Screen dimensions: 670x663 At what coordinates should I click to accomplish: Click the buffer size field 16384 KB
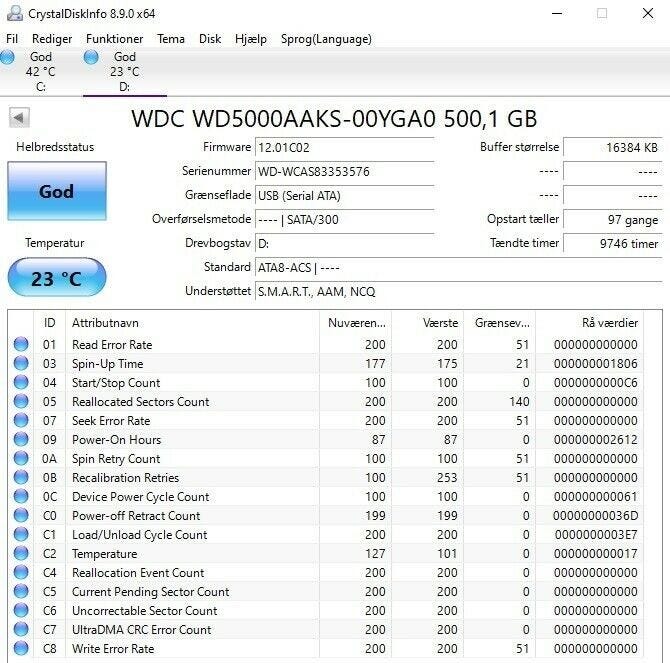tap(613, 148)
